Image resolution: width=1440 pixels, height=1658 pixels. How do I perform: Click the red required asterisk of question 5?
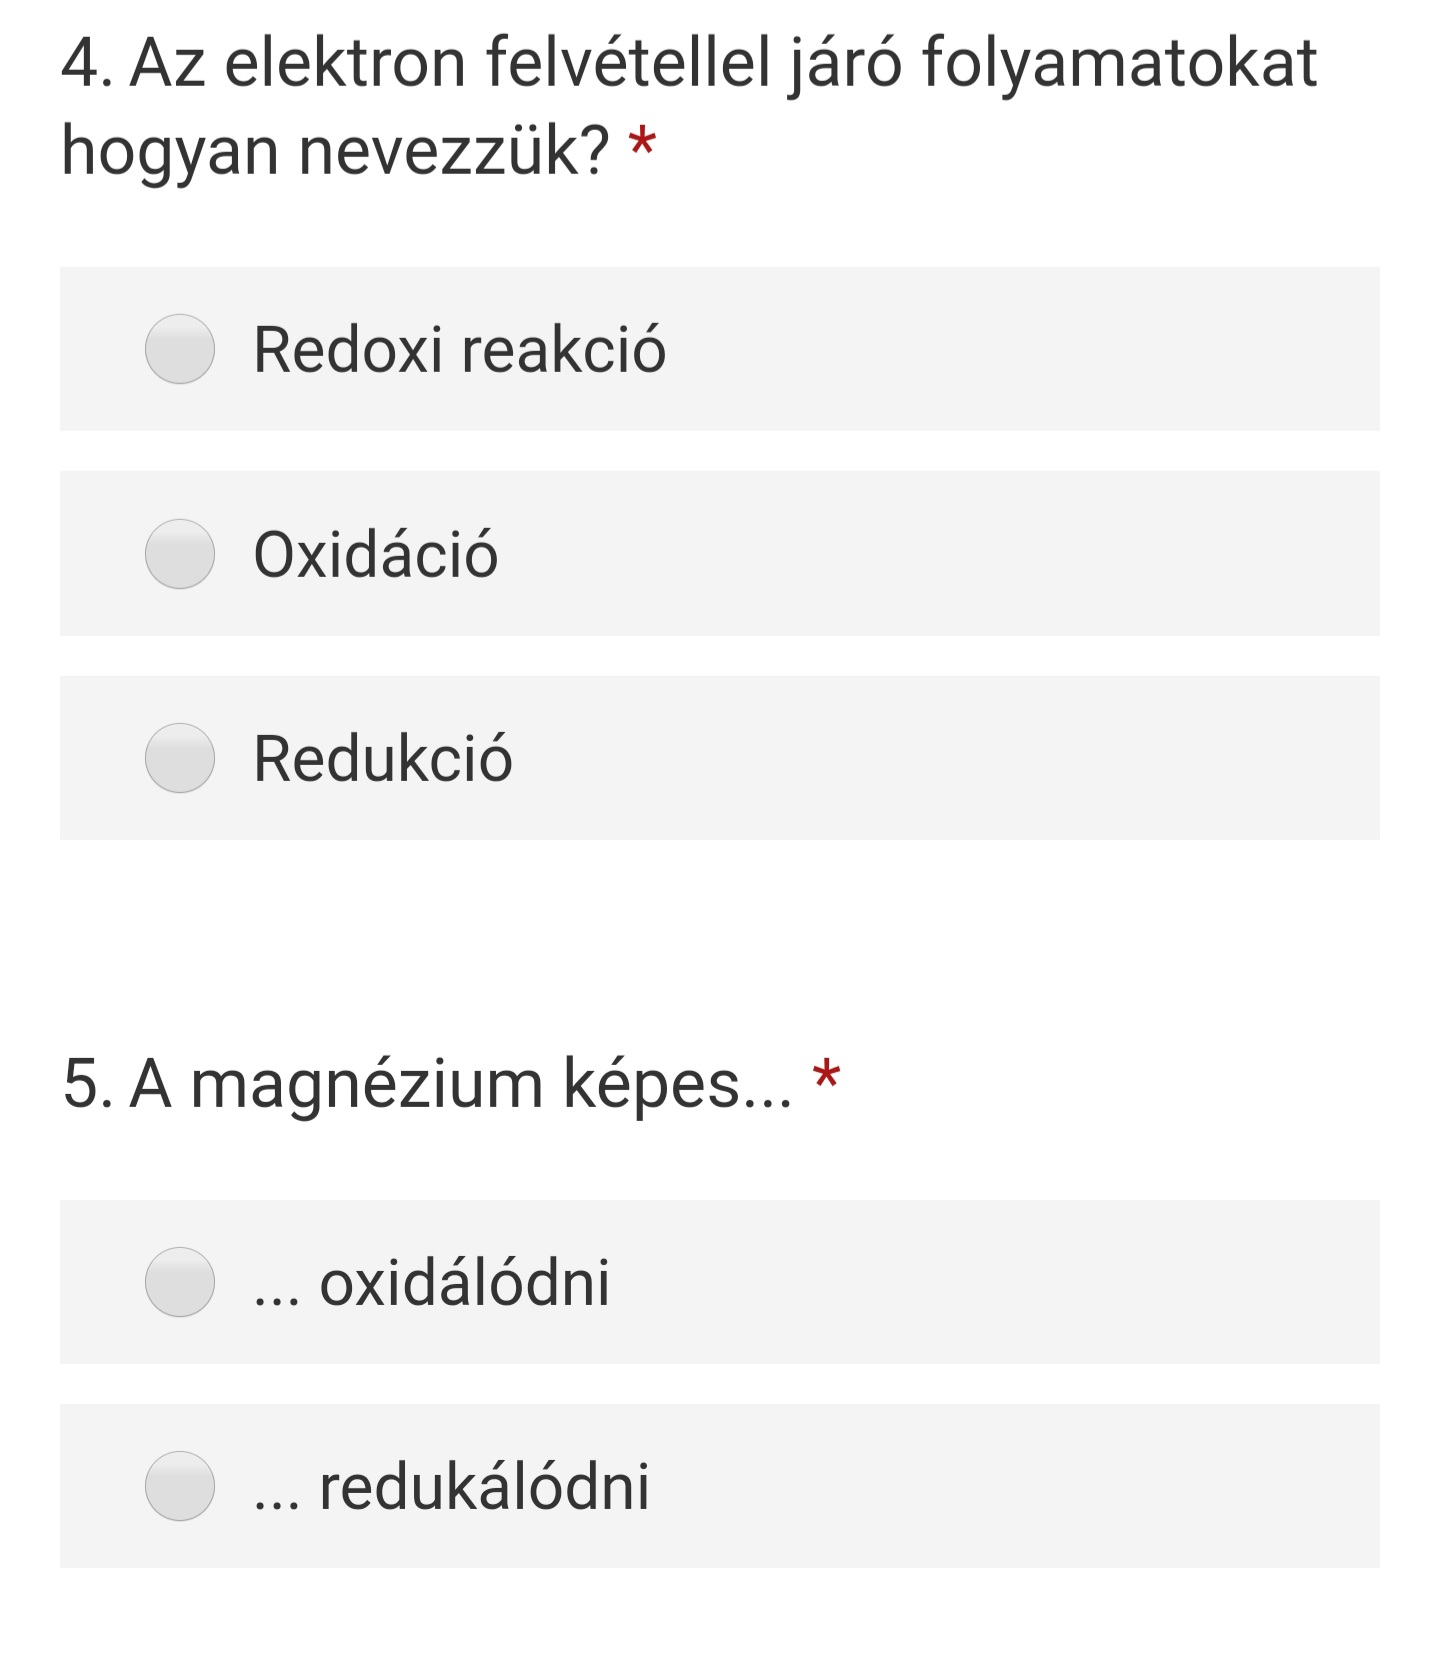[826, 1077]
